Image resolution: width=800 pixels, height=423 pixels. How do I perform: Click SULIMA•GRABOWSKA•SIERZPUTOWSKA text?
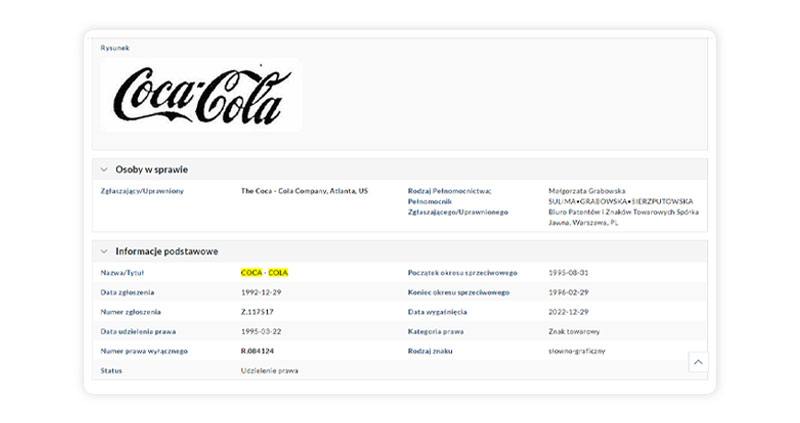point(621,202)
